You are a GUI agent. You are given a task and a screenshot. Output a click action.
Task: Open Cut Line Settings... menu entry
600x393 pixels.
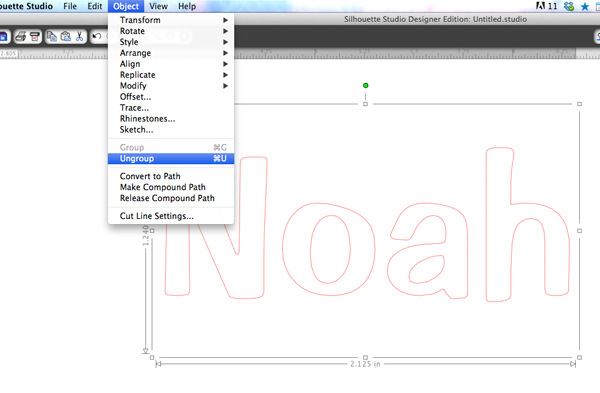171,216
